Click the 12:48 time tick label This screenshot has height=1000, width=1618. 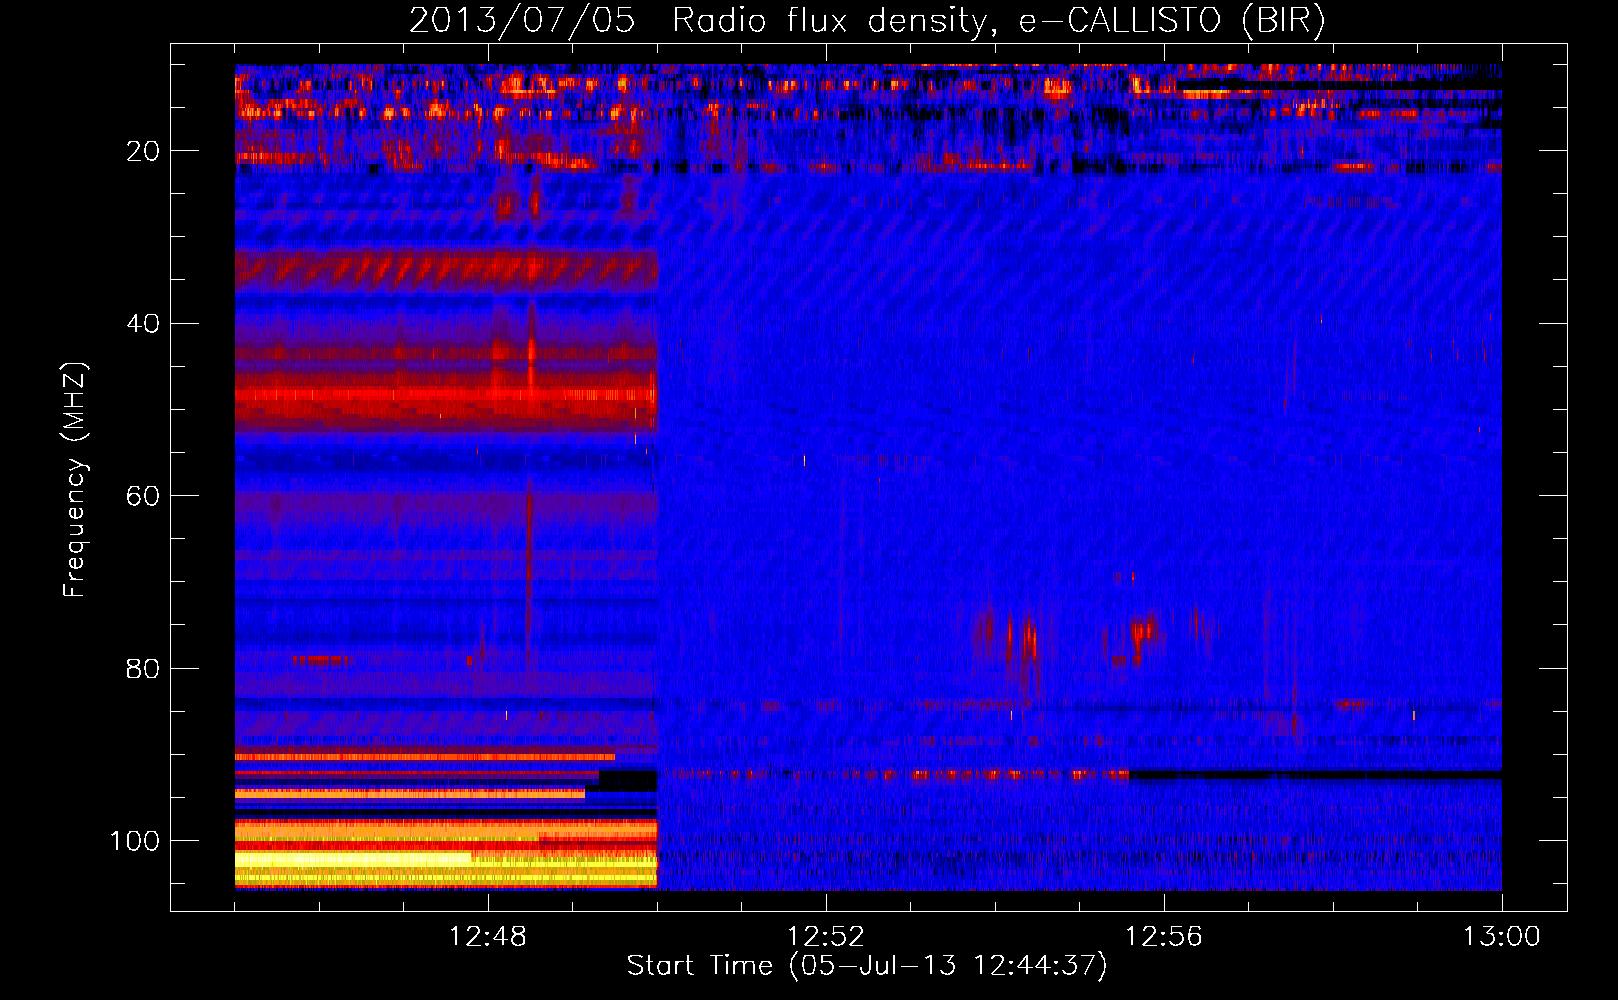(488, 937)
